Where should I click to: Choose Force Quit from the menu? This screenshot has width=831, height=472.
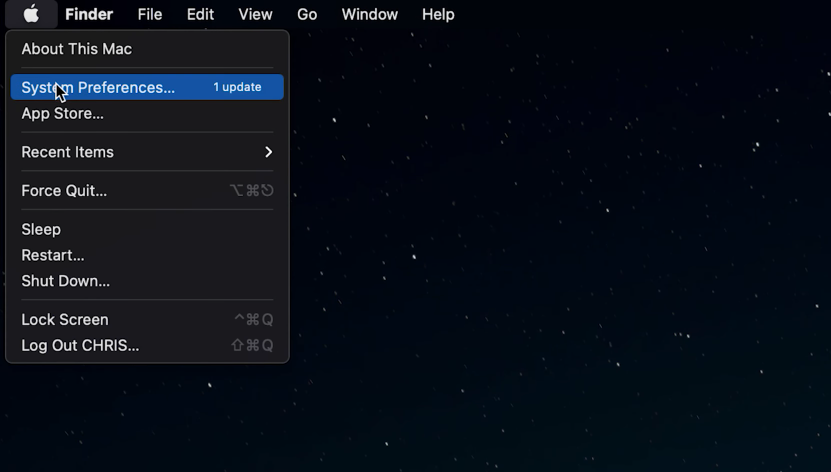pyautogui.click(x=64, y=191)
